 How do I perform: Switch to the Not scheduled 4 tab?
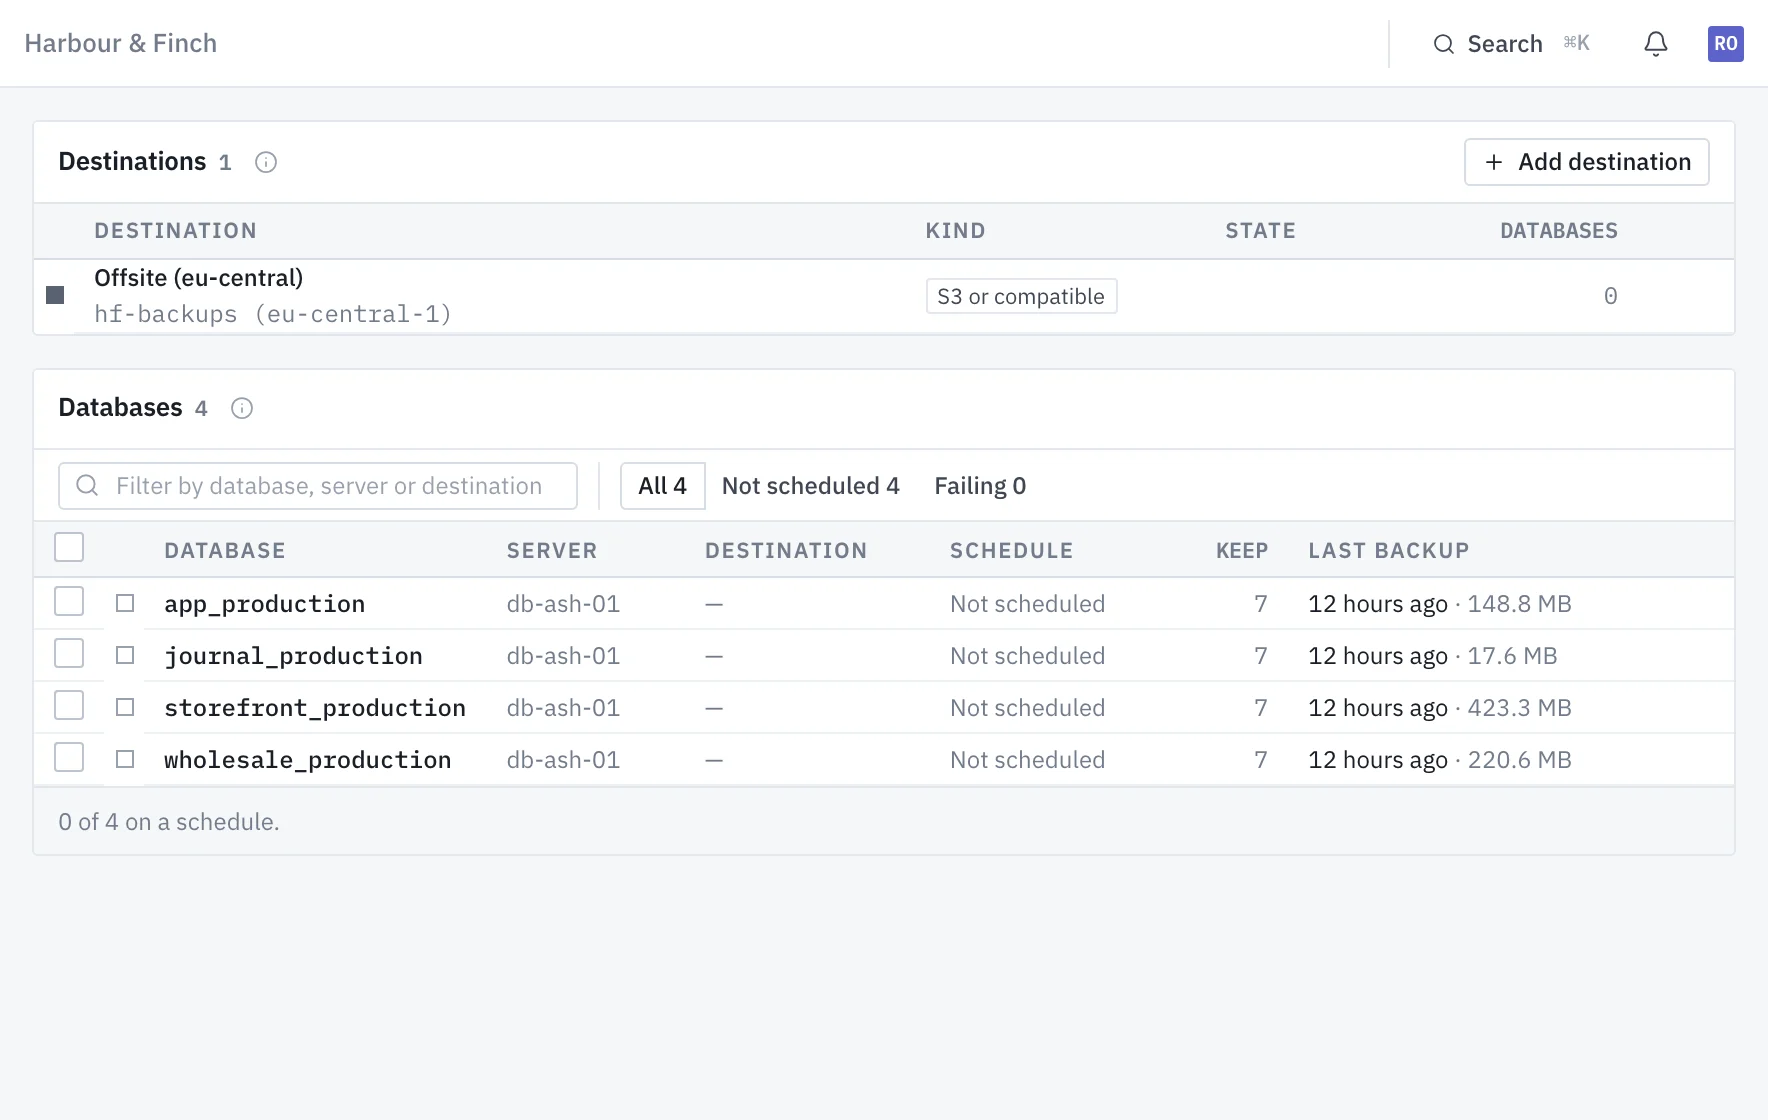coord(810,486)
